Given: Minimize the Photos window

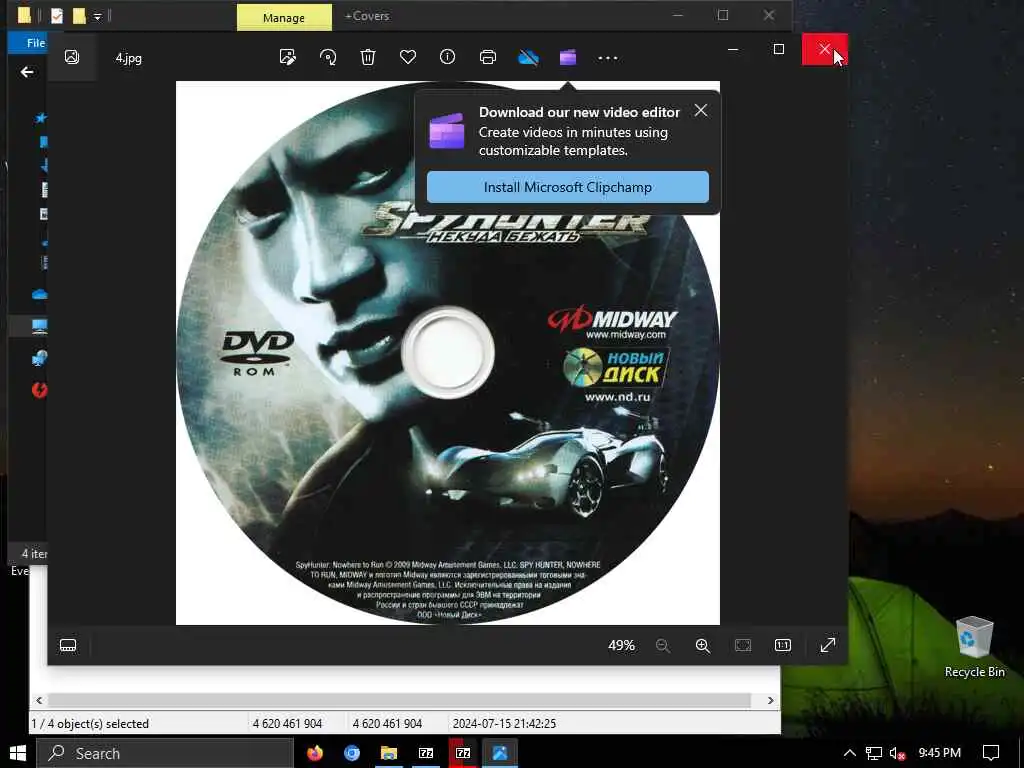Looking at the screenshot, I should coord(733,49).
